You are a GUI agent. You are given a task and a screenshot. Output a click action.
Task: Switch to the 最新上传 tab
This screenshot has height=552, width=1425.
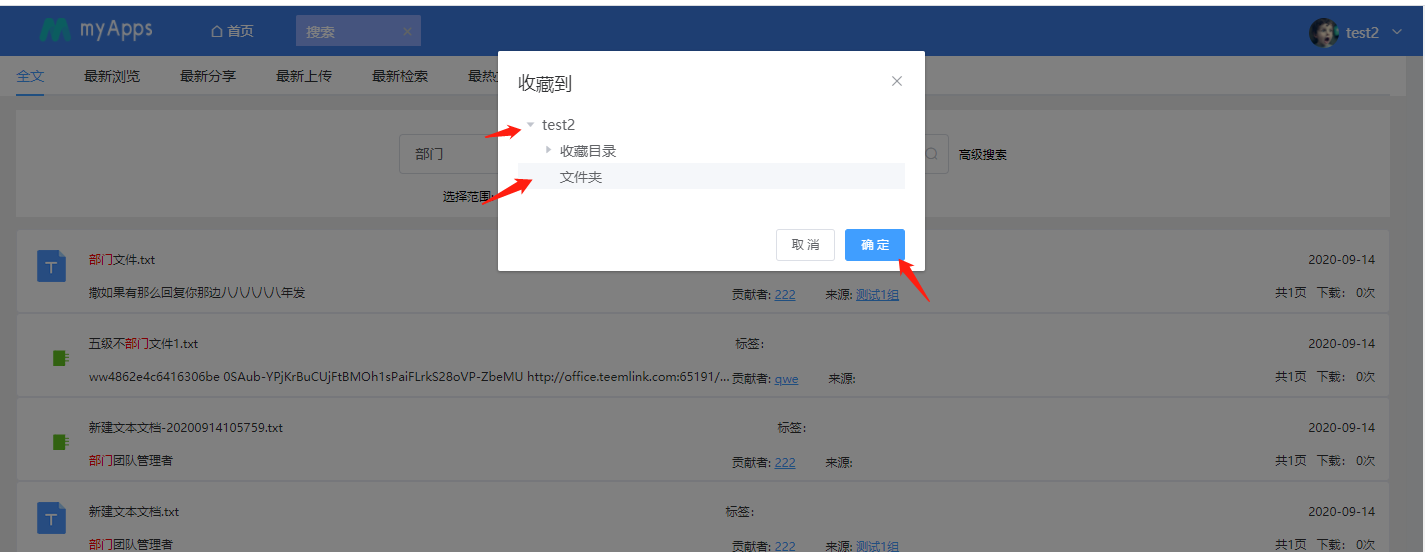(304, 76)
